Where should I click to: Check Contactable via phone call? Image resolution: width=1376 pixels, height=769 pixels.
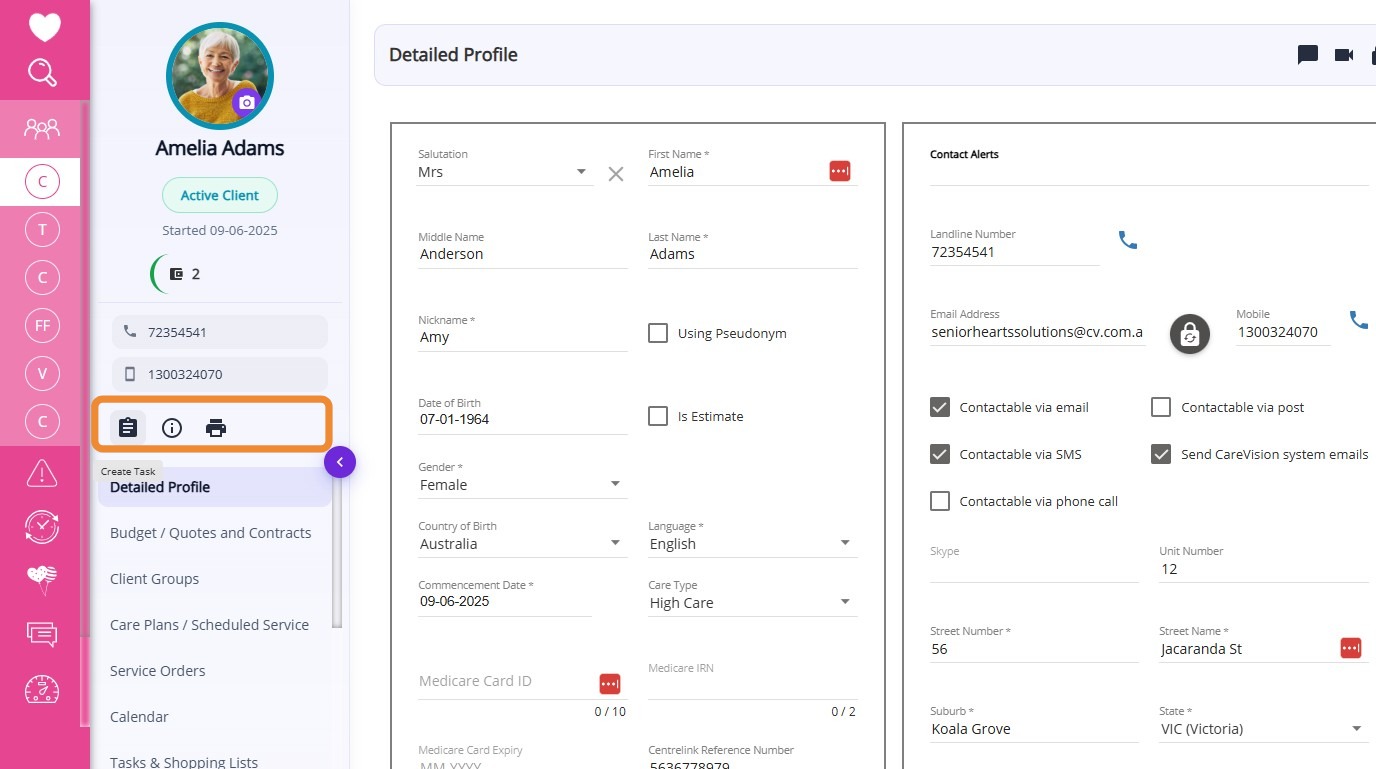940,501
